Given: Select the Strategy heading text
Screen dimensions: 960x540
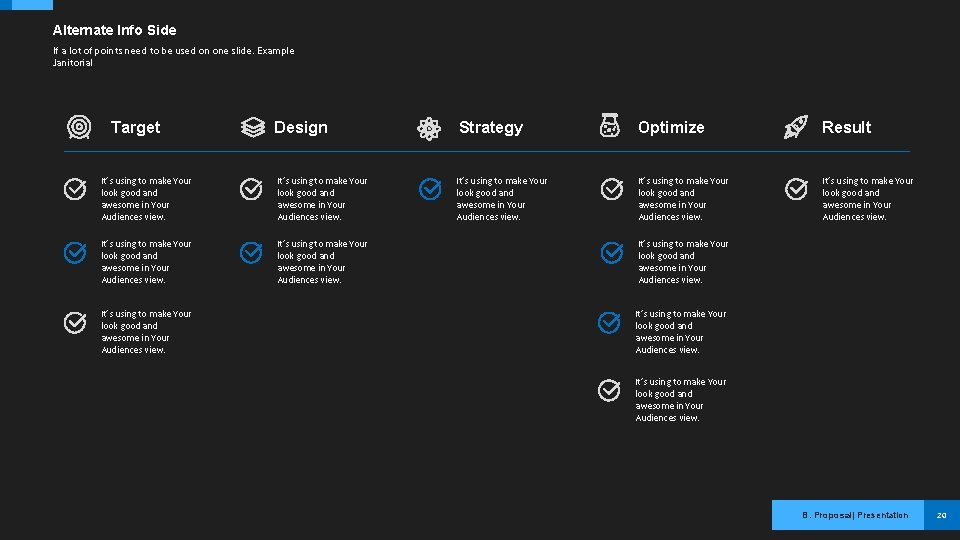Looking at the screenshot, I should click(x=490, y=128).
